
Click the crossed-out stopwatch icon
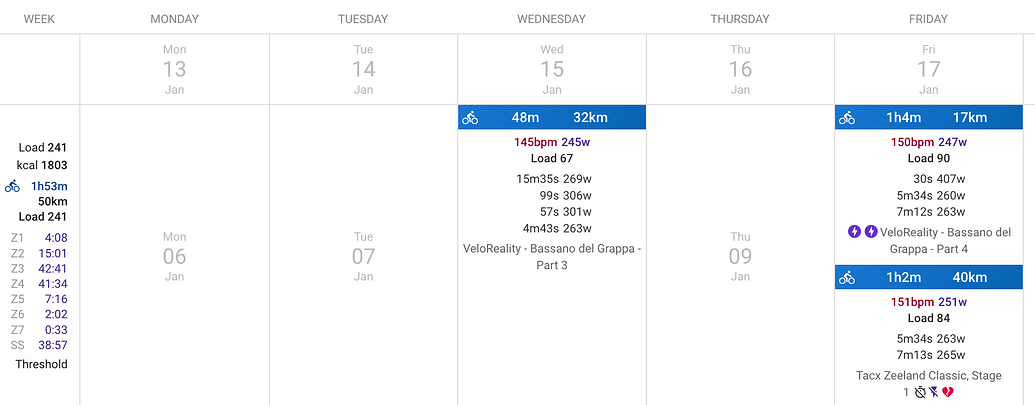click(920, 392)
